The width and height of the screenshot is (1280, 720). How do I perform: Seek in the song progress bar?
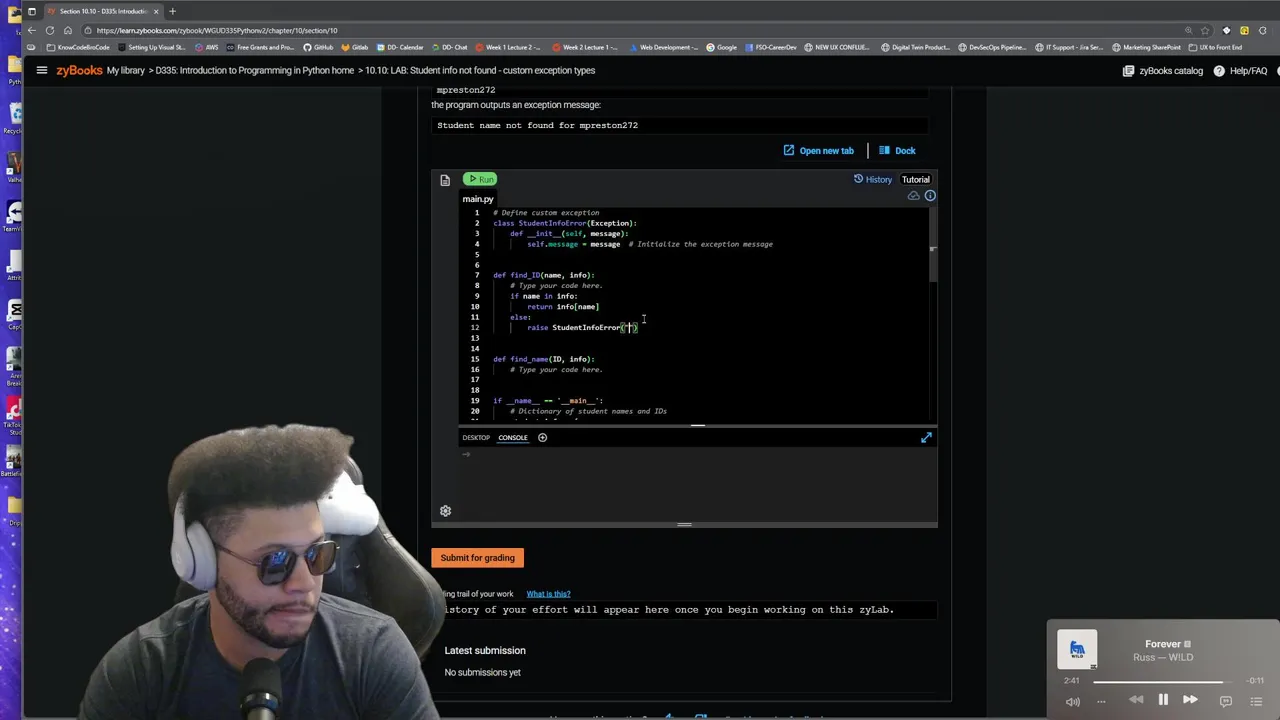1165,681
